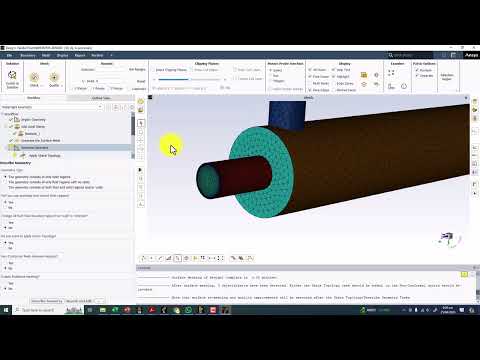
Task: Click the mesh Quality icon
Action: click(x=54, y=77)
